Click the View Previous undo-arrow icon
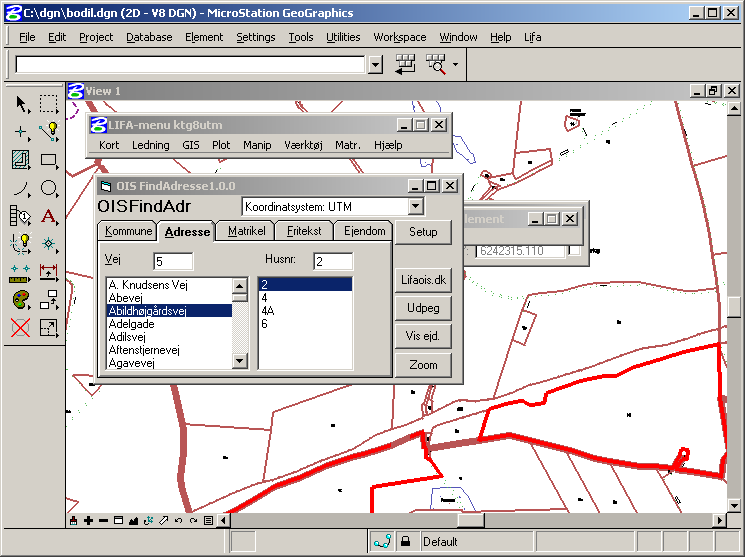This screenshot has height=557, width=745. [x=178, y=521]
